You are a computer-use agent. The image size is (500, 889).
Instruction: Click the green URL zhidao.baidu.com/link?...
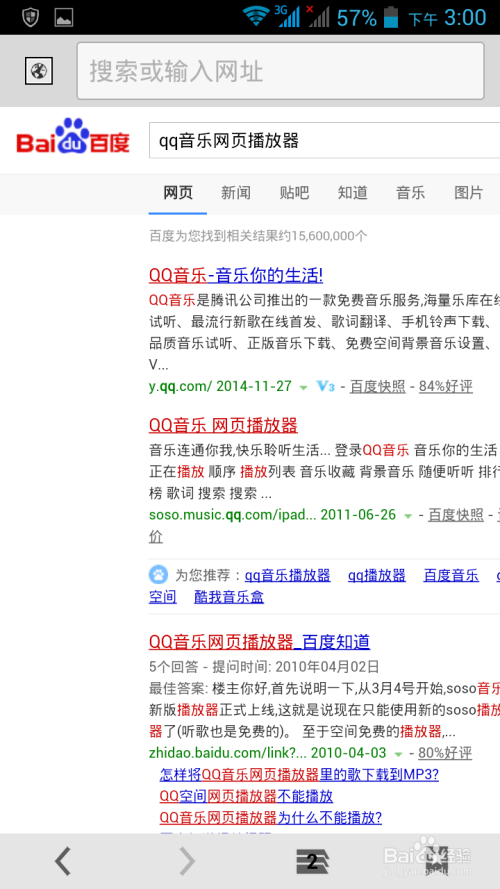tap(228, 753)
